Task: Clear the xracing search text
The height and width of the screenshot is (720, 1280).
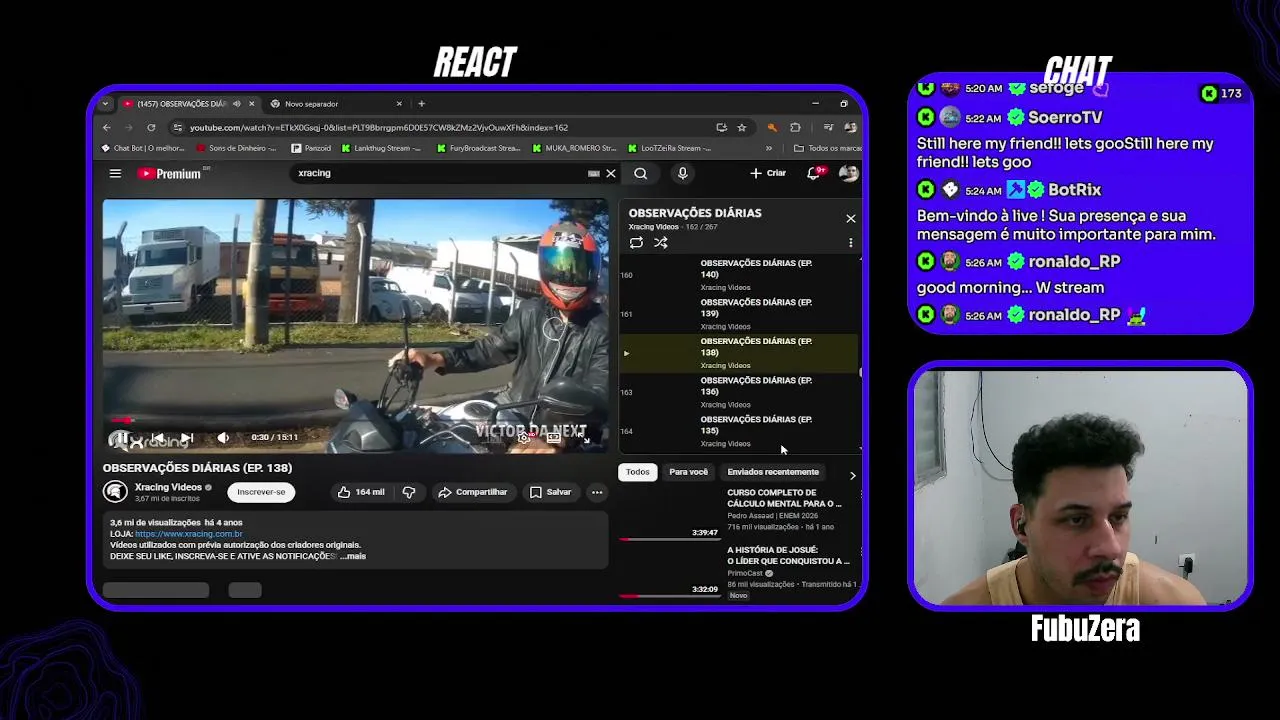Action: (x=611, y=173)
